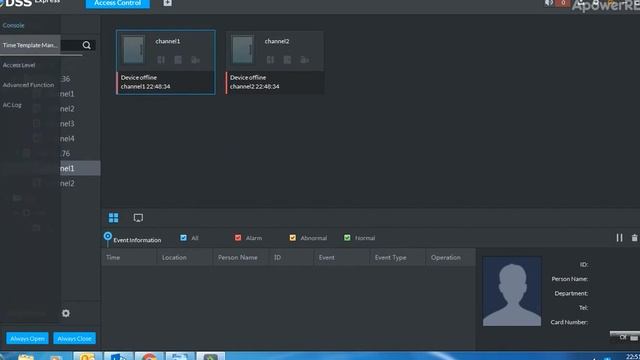Click the 'Device offline channel1 22:48:34' status

point(166,82)
